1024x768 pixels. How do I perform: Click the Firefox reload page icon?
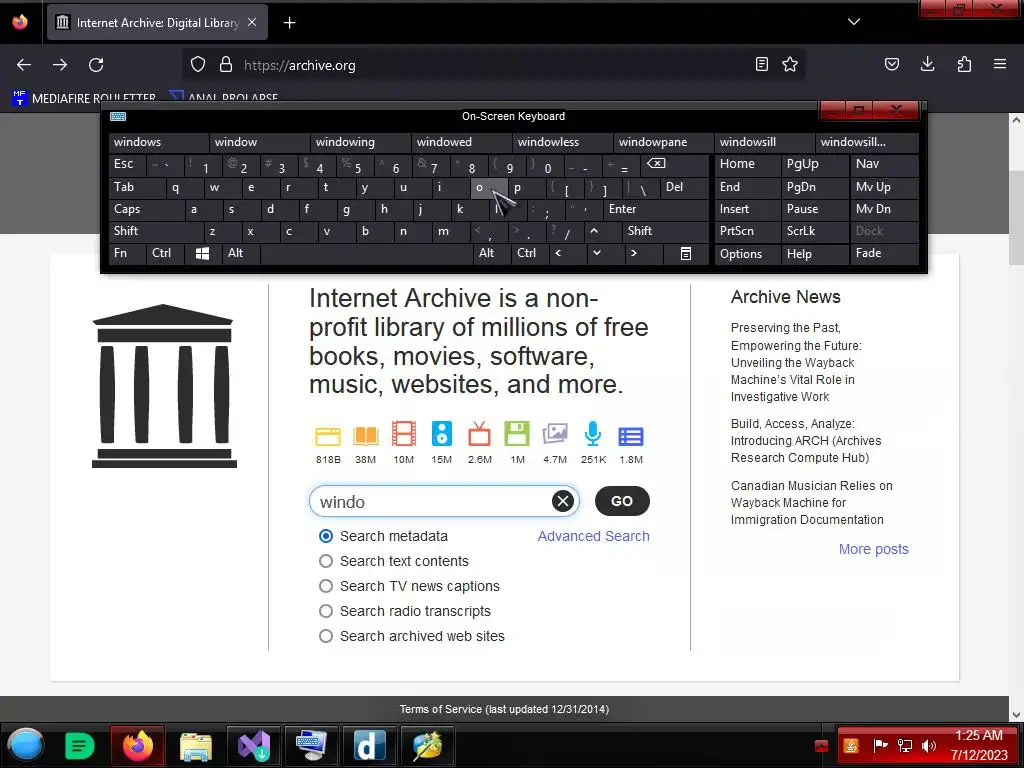tap(96, 65)
